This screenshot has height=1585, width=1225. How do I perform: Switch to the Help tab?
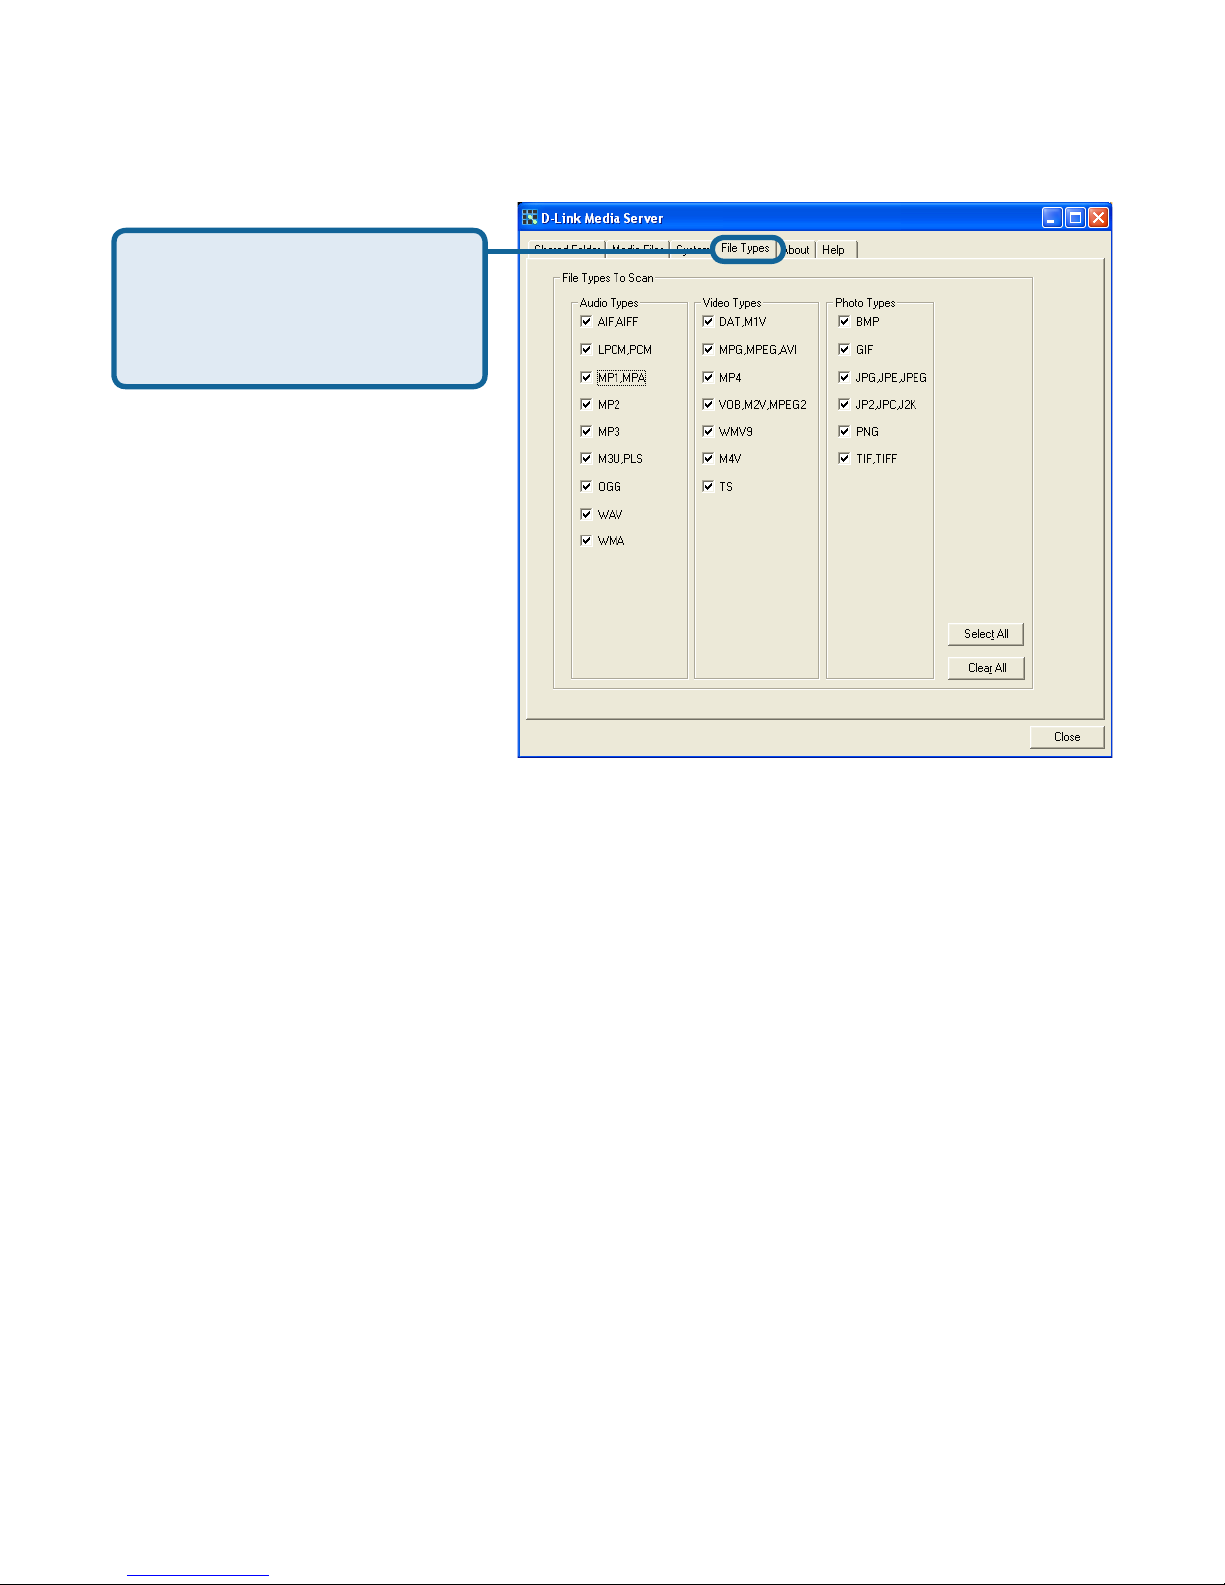point(834,250)
